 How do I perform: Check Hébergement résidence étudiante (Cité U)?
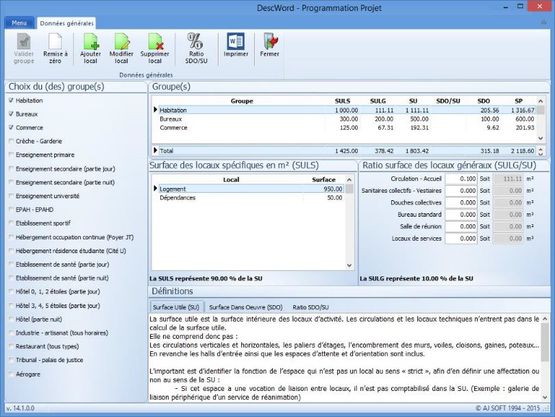tap(11, 251)
